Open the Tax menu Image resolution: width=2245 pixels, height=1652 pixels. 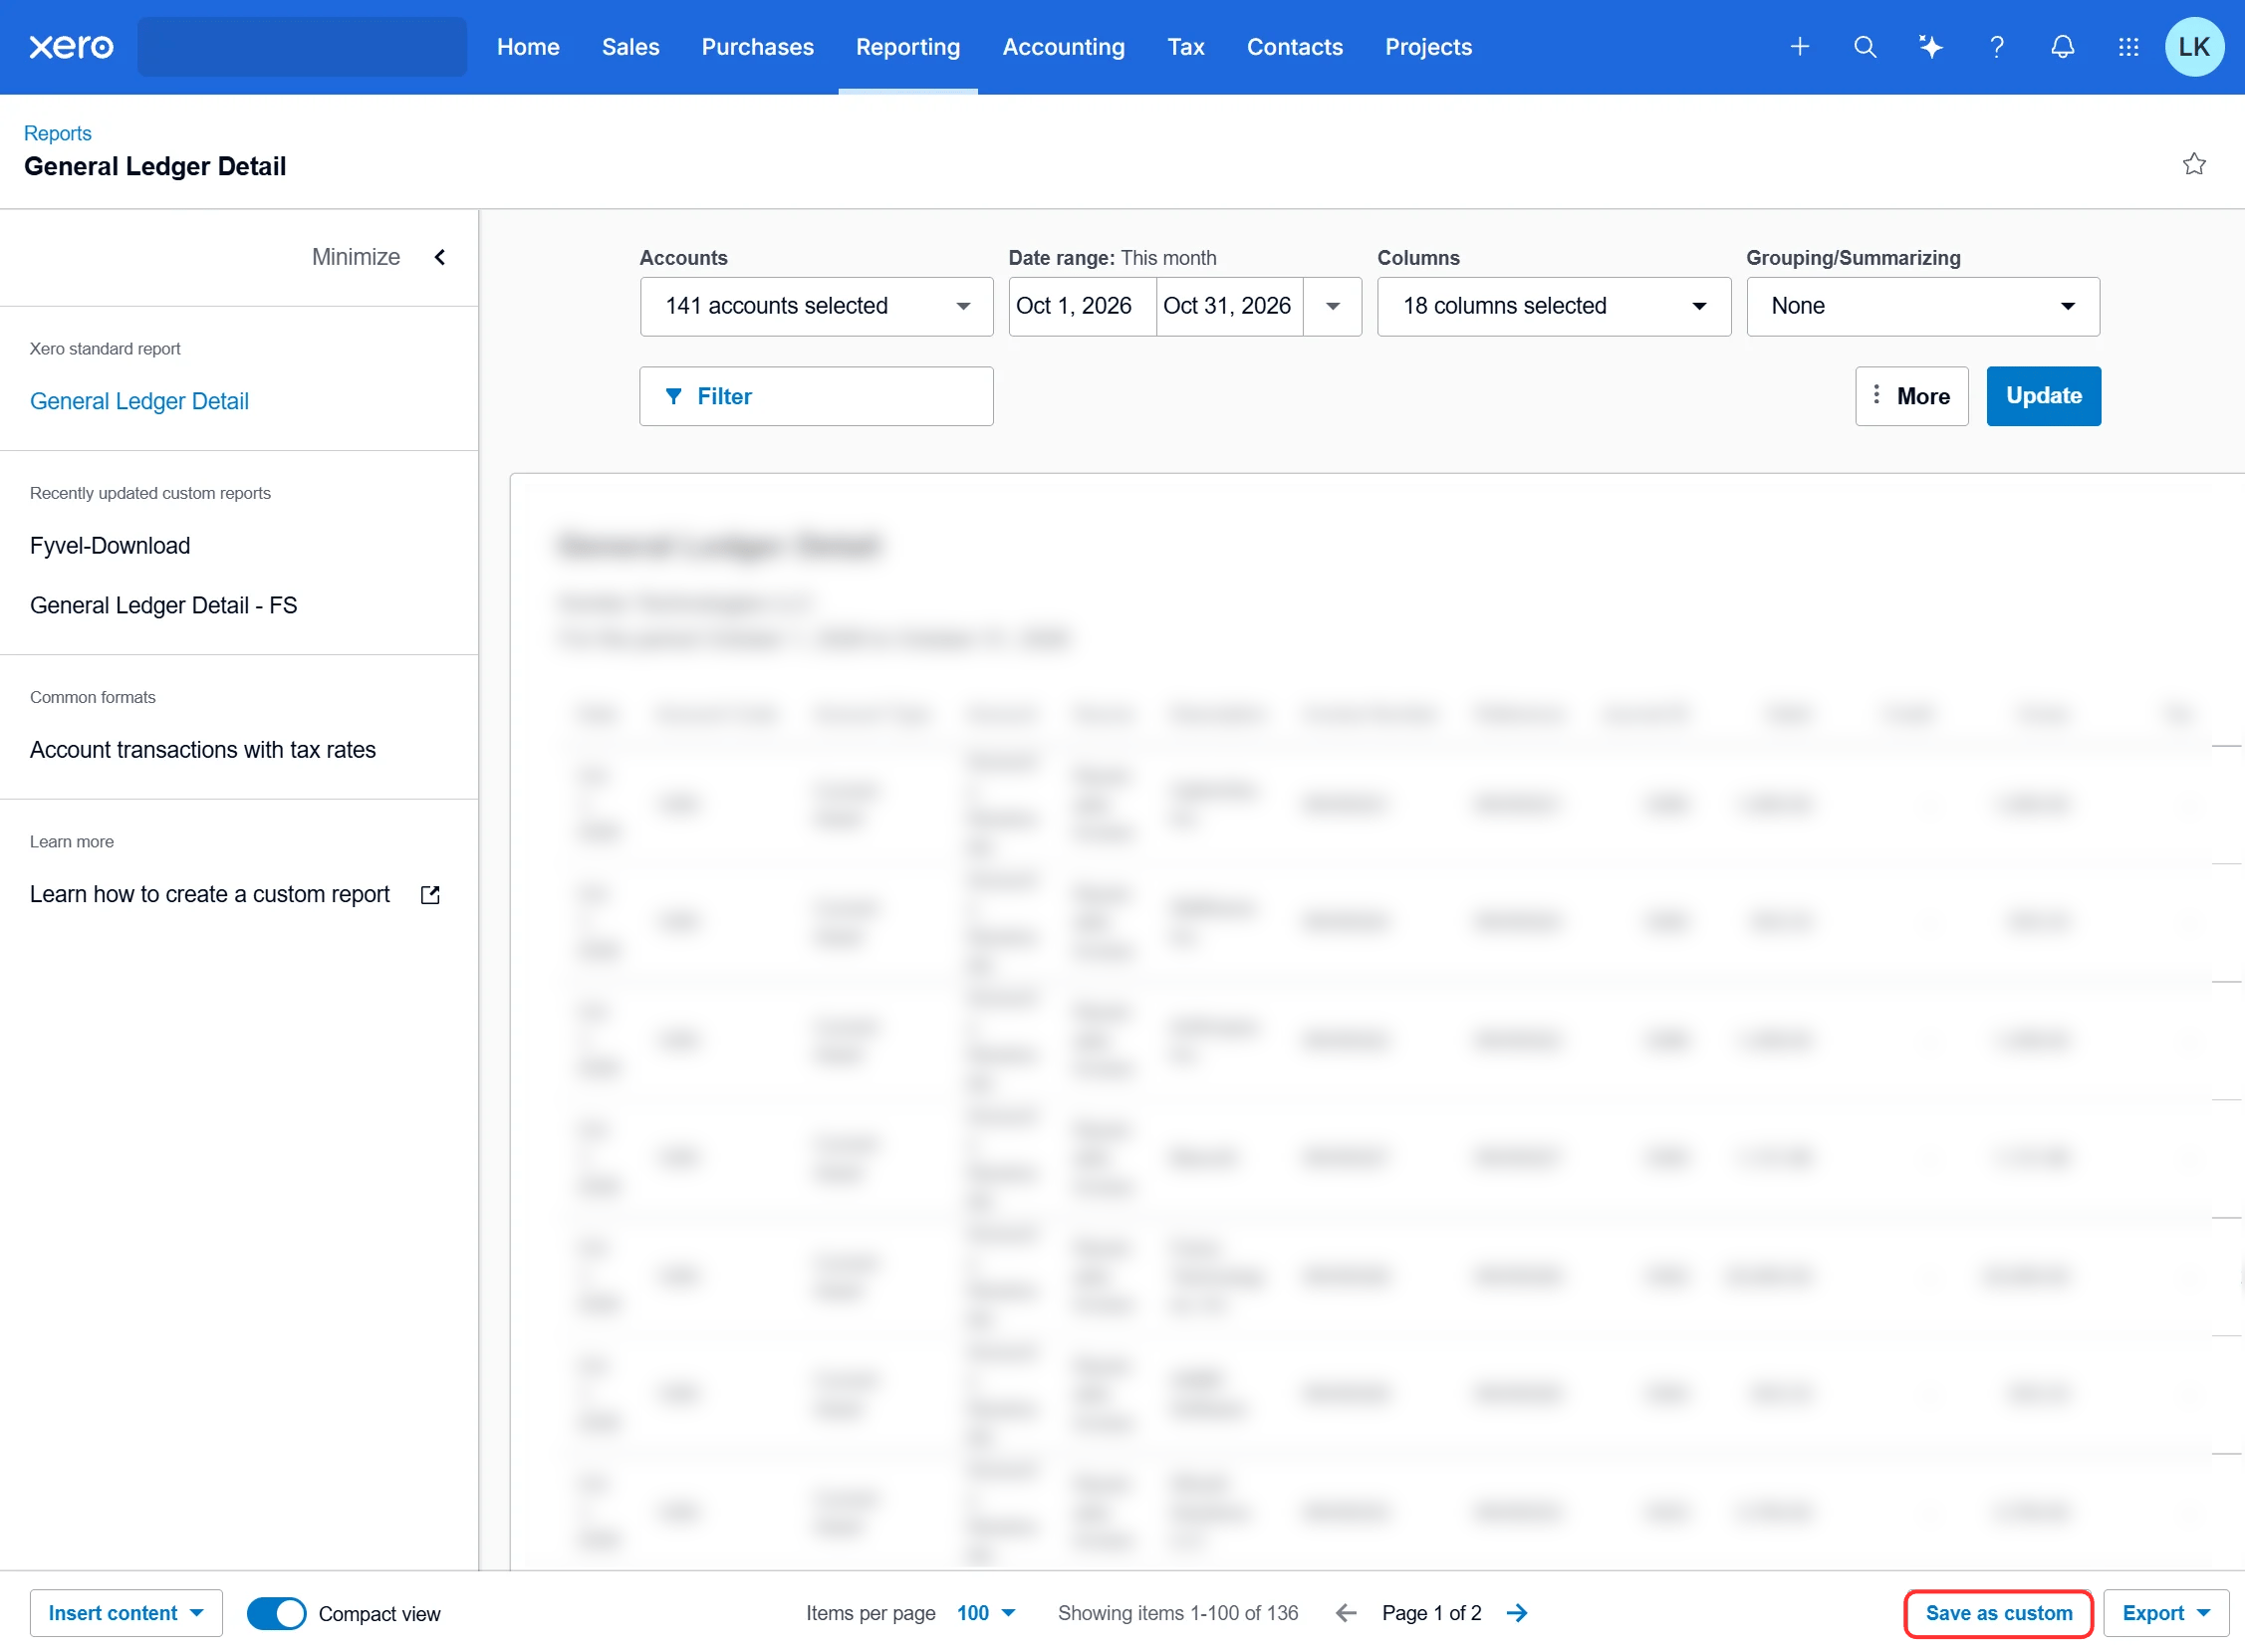1186,47
